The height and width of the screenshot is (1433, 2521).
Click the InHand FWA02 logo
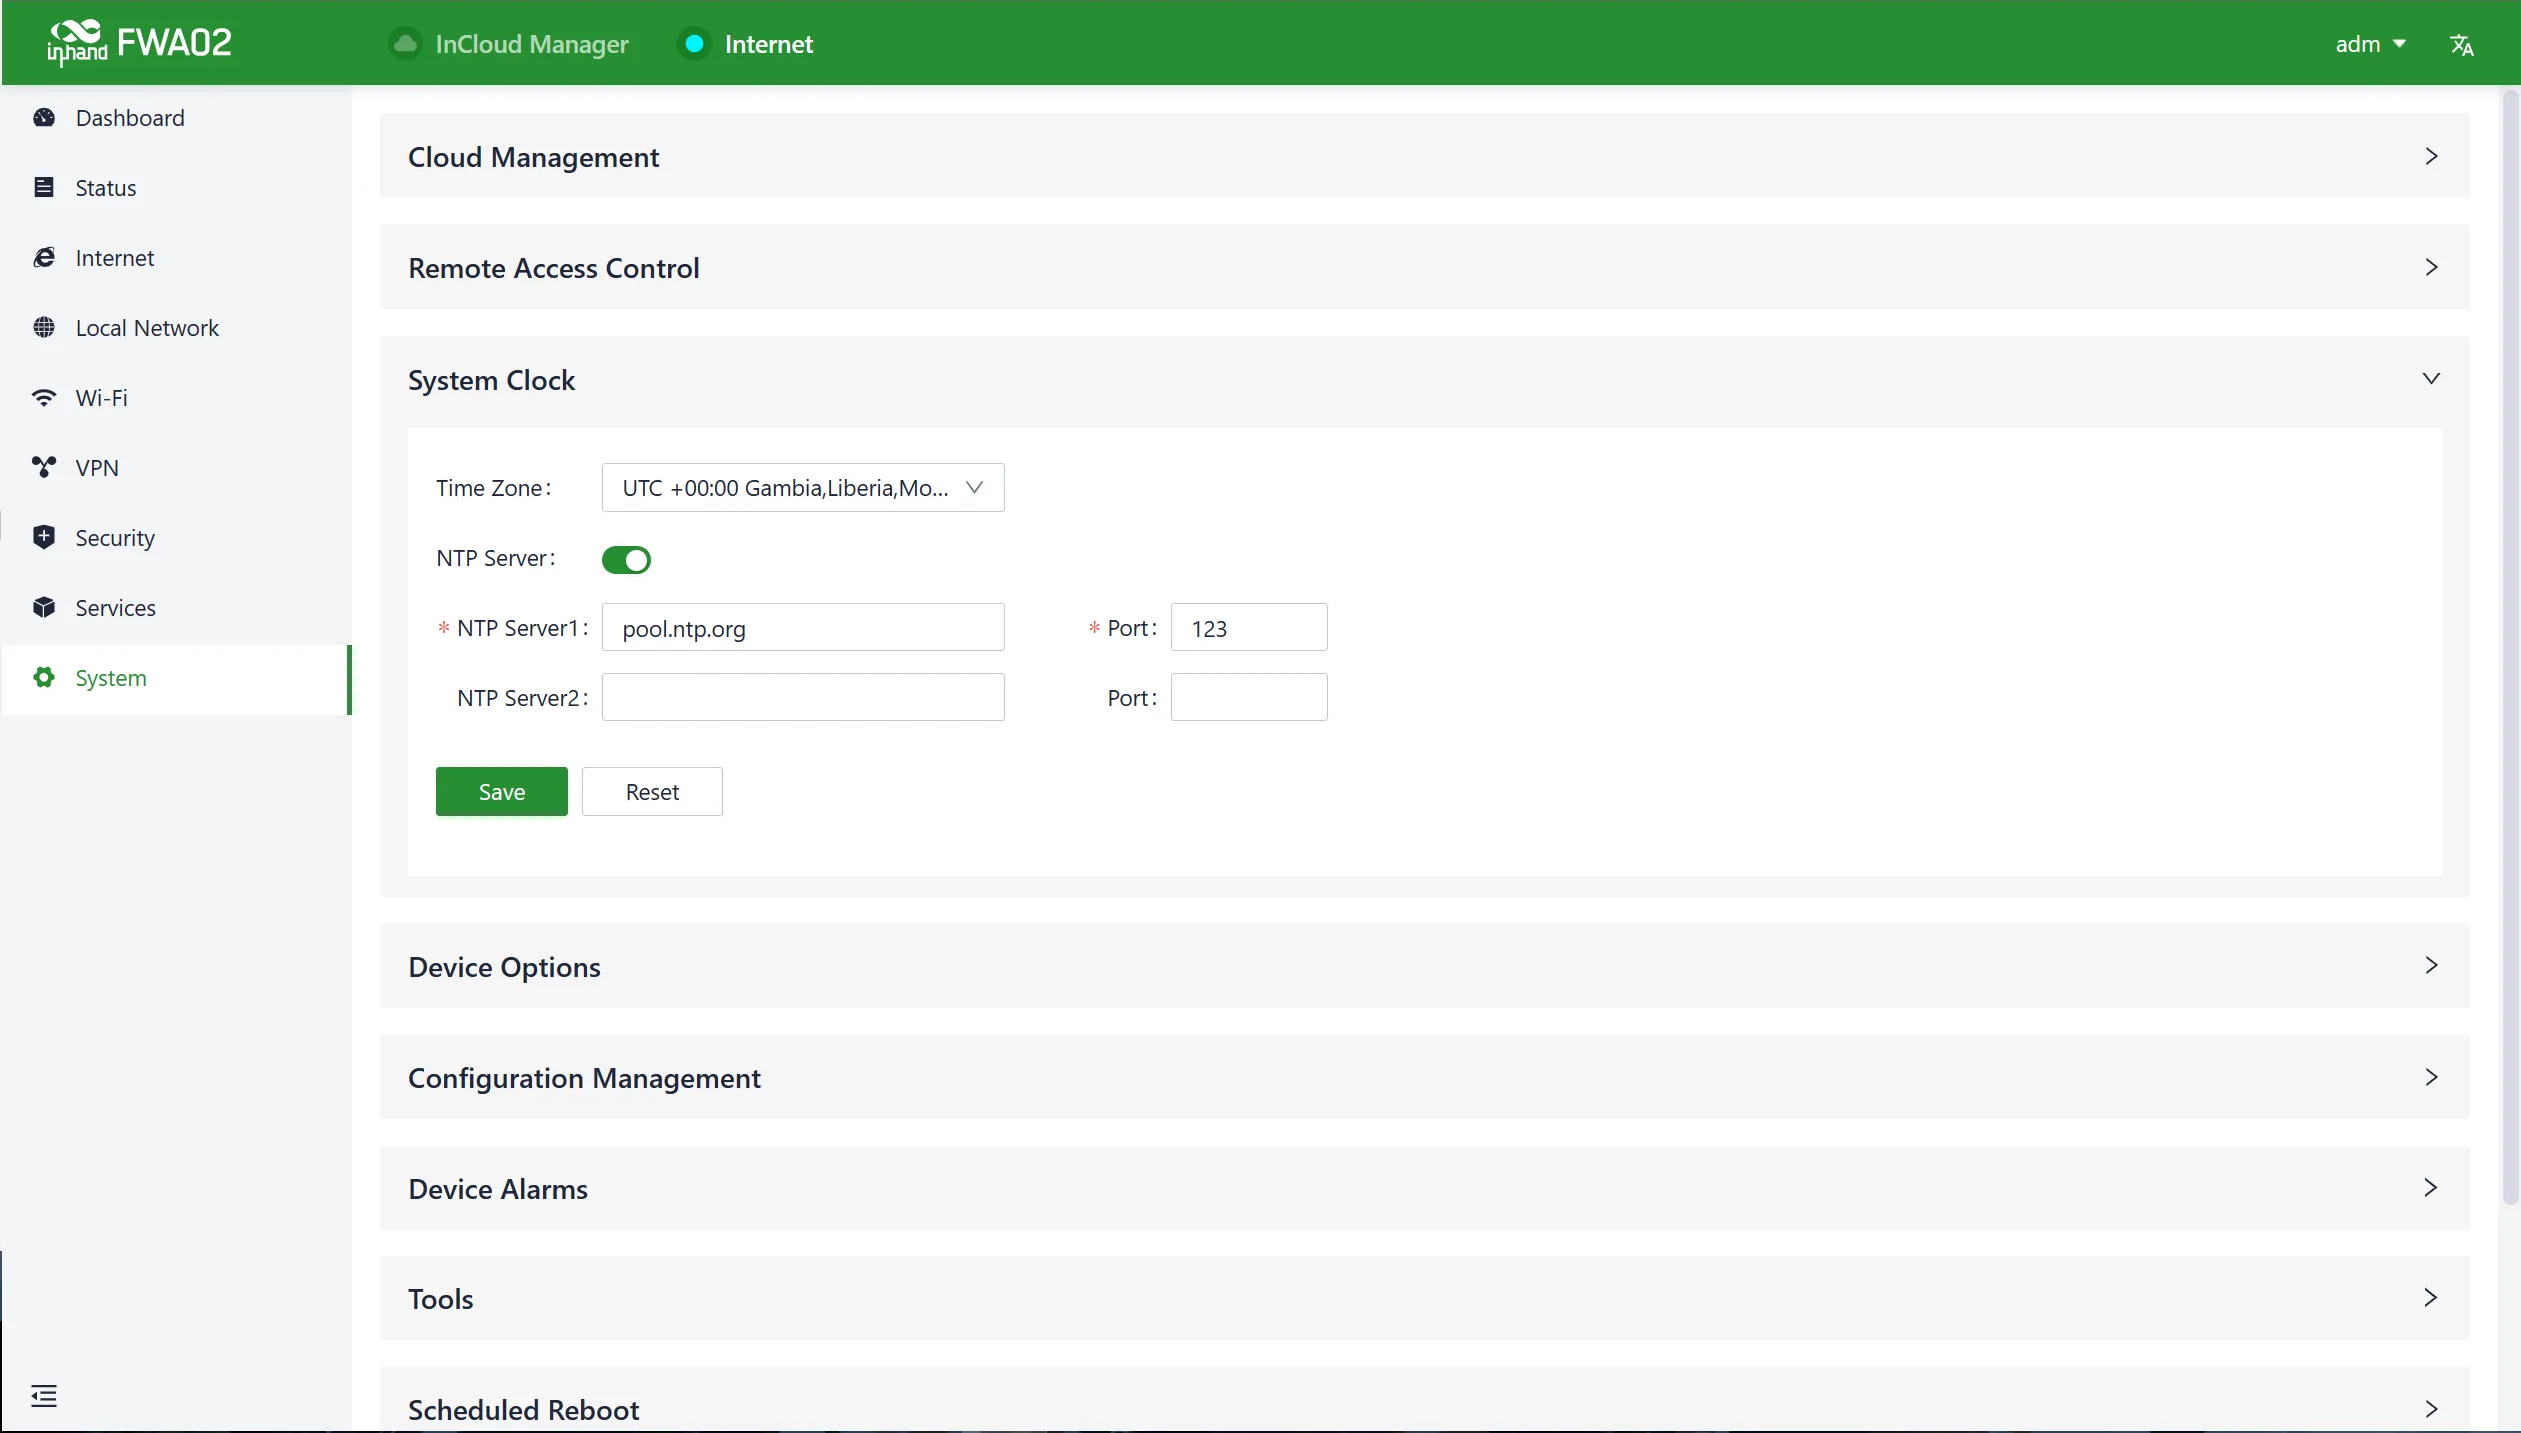(139, 43)
